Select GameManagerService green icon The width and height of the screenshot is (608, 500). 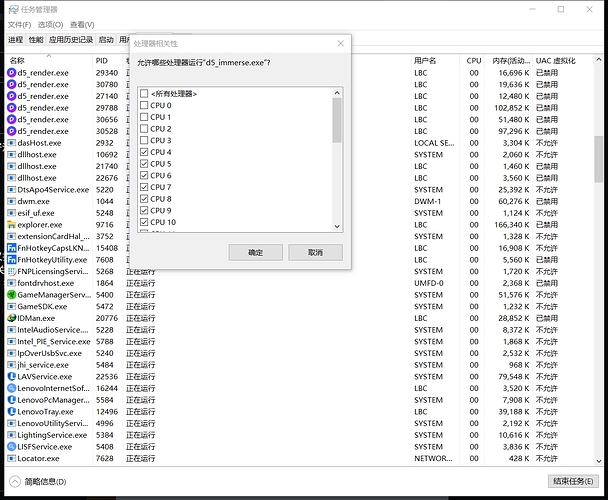12,295
